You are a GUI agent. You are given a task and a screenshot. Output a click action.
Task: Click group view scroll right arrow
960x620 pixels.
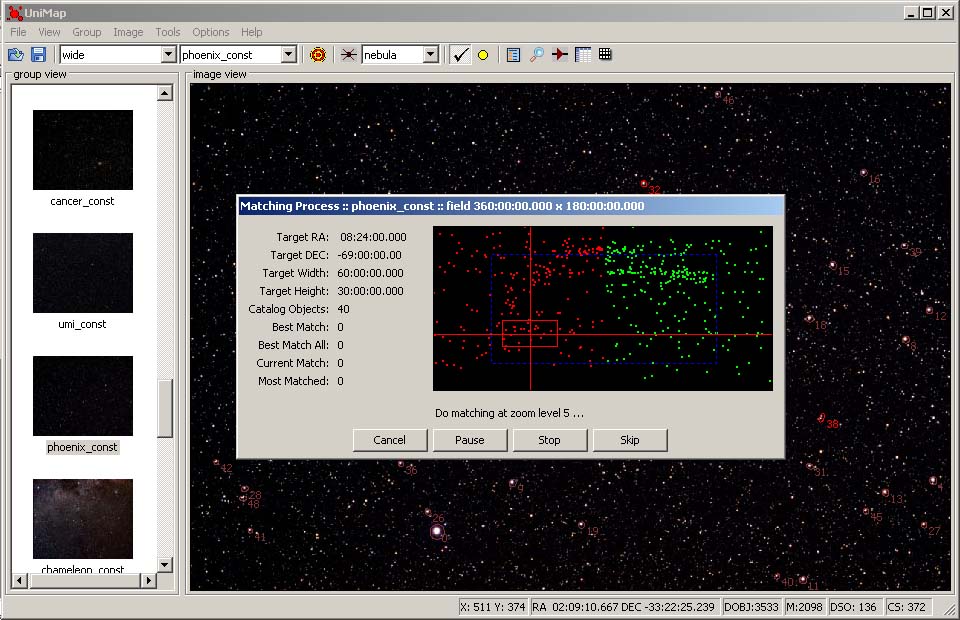point(148,580)
